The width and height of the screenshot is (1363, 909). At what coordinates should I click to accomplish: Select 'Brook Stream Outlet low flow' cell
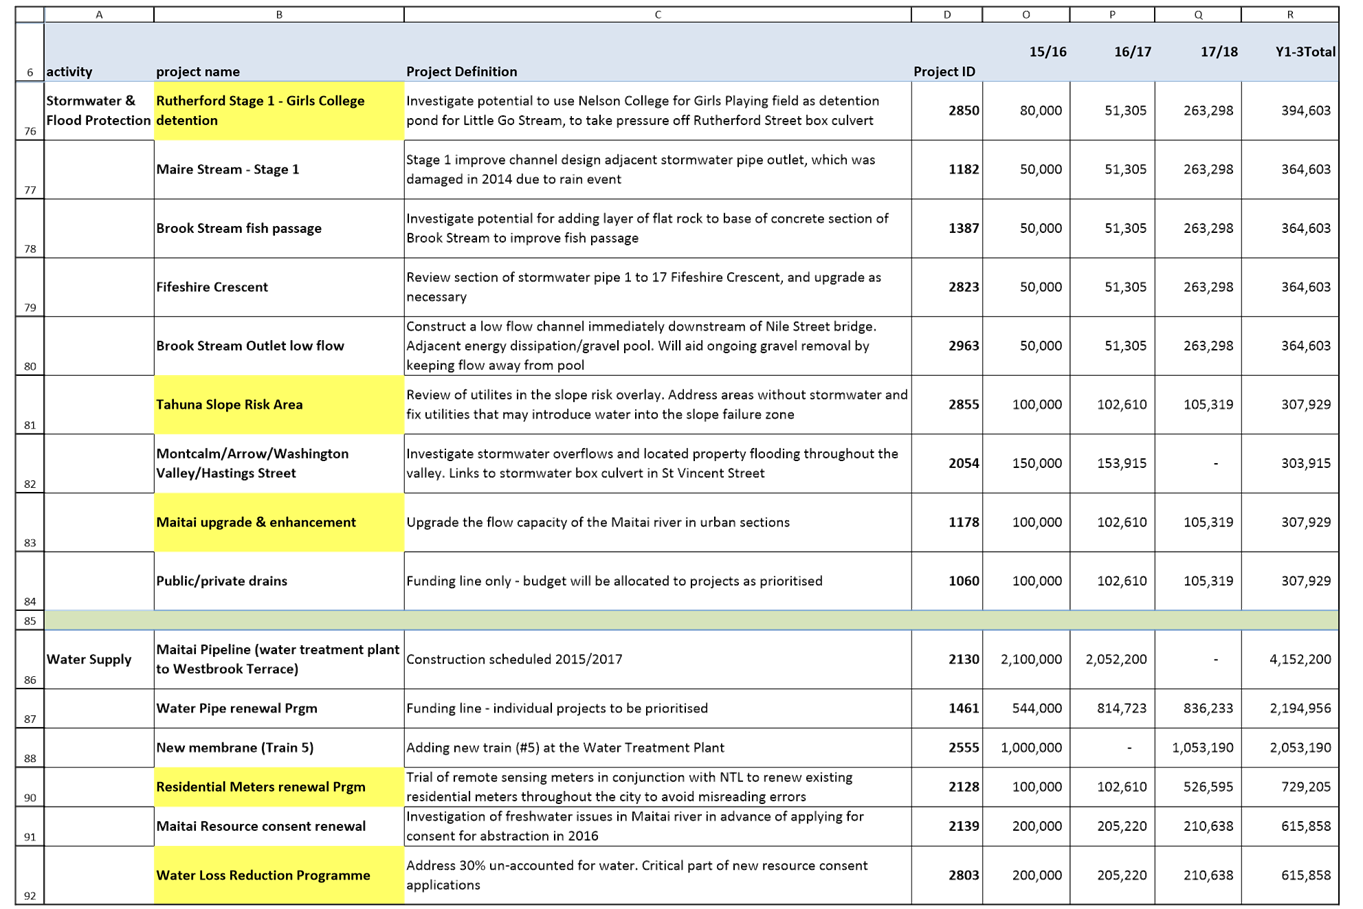coord(279,346)
